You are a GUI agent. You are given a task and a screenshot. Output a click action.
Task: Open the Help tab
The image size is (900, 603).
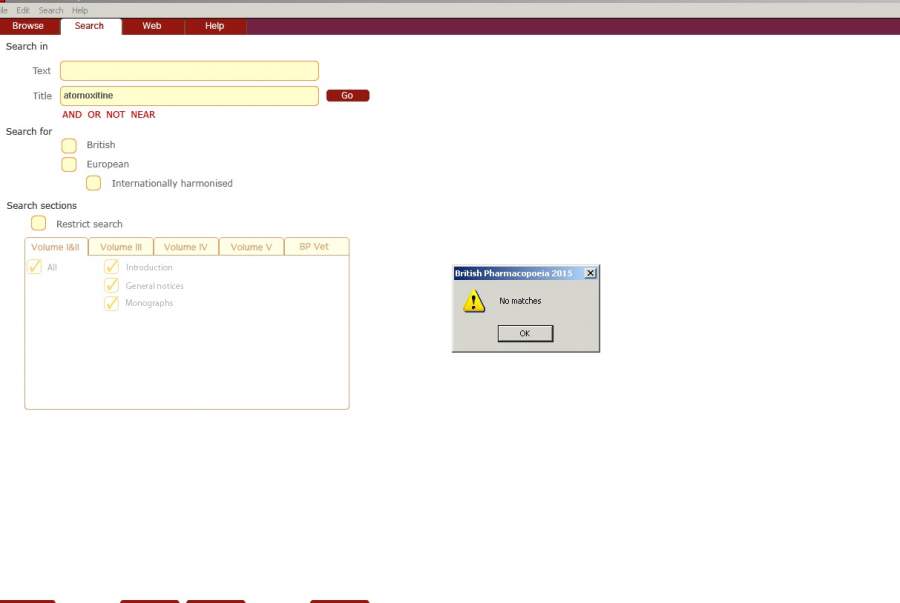pyautogui.click(x=215, y=26)
